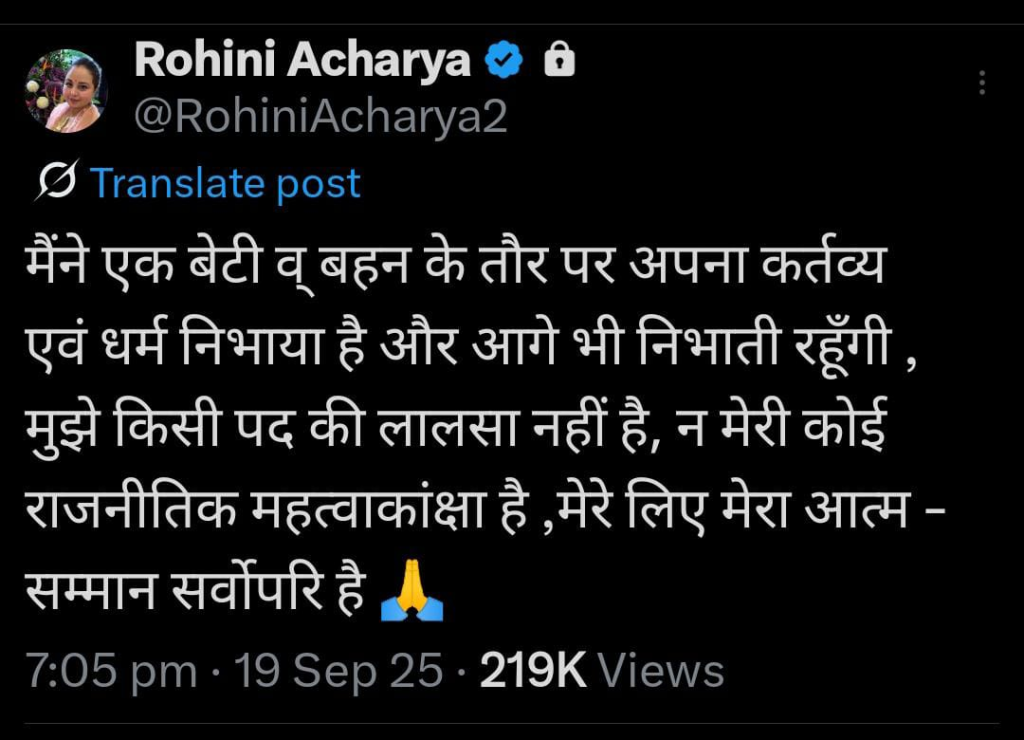Click the 219K view count
Screen dimensions: 1024x740
[x=533, y=671]
